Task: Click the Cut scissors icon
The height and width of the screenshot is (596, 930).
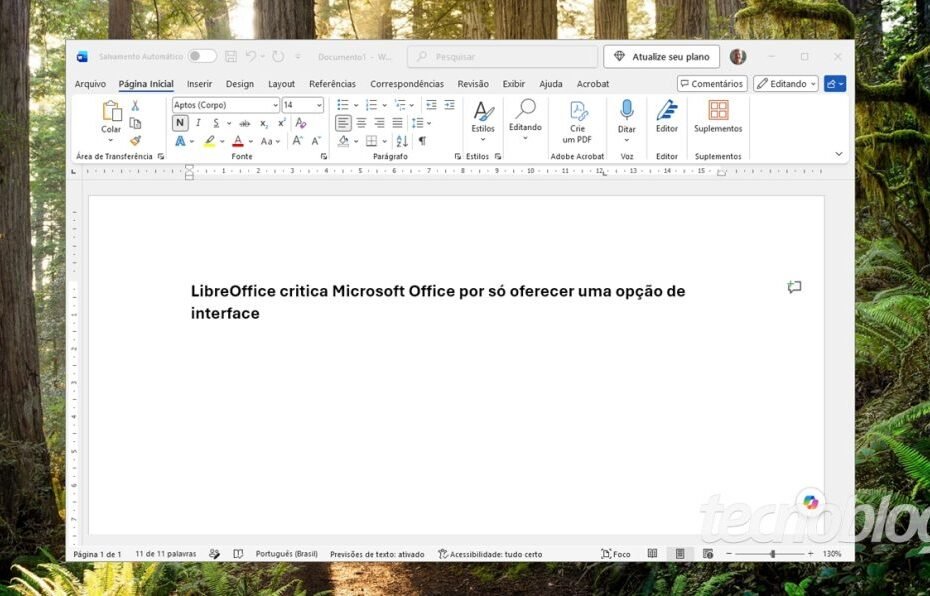Action: (135, 106)
